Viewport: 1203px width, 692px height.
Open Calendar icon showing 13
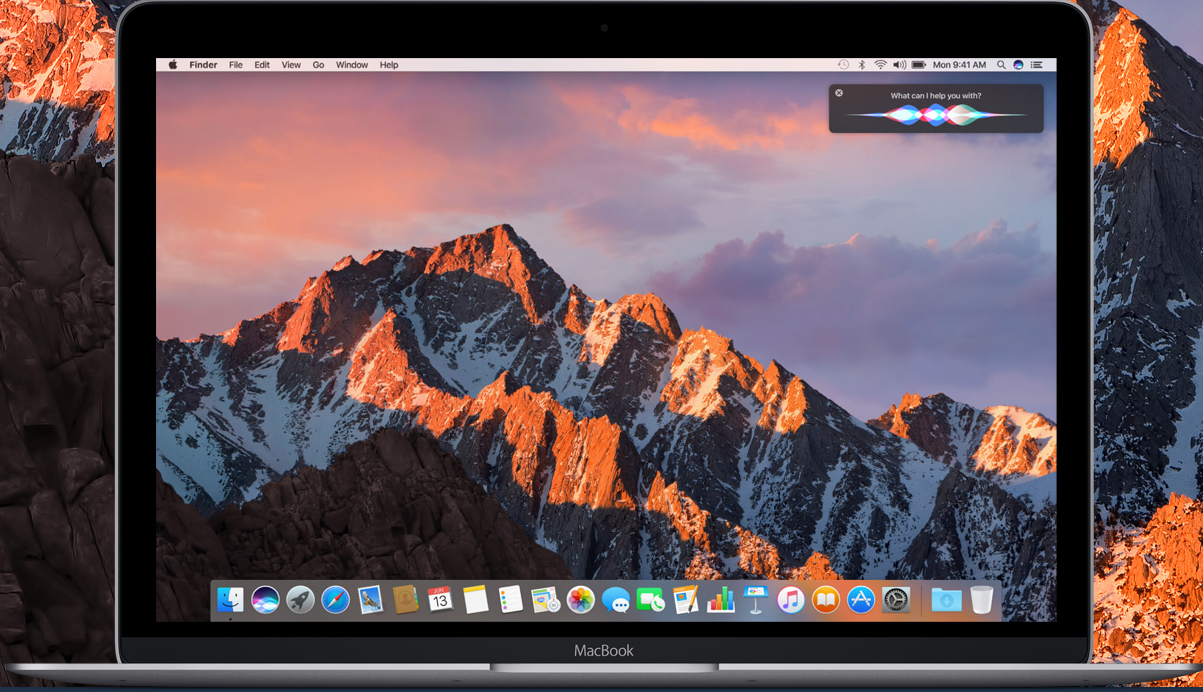[440, 599]
